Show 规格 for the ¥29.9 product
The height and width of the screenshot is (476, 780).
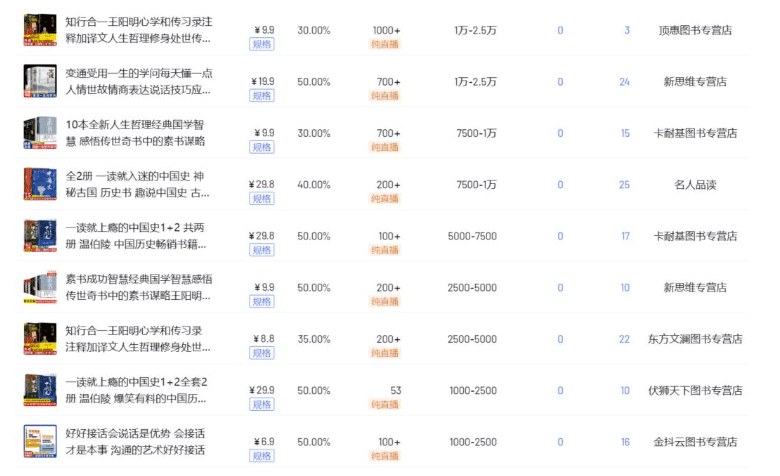pyautogui.click(x=262, y=405)
